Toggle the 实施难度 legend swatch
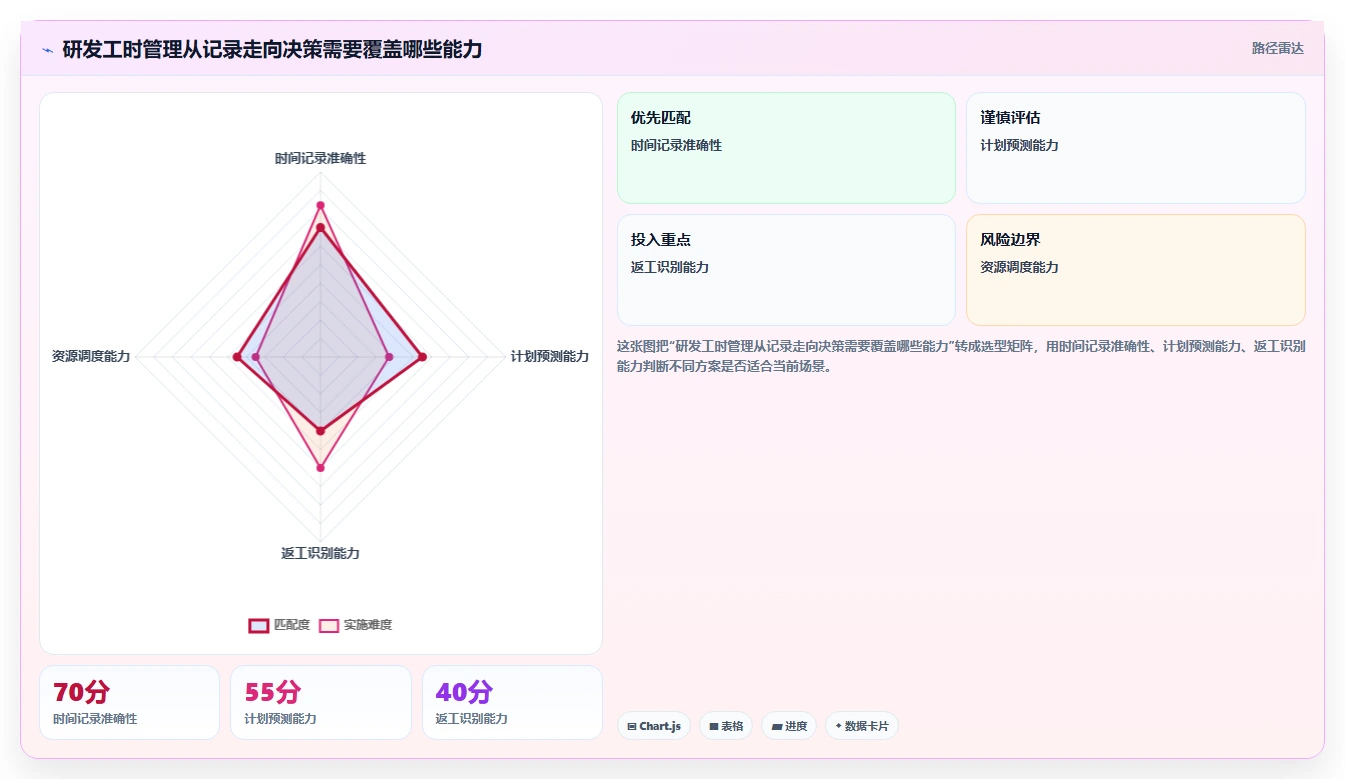Screen dimensions: 1345x779 tap(329, 625)
